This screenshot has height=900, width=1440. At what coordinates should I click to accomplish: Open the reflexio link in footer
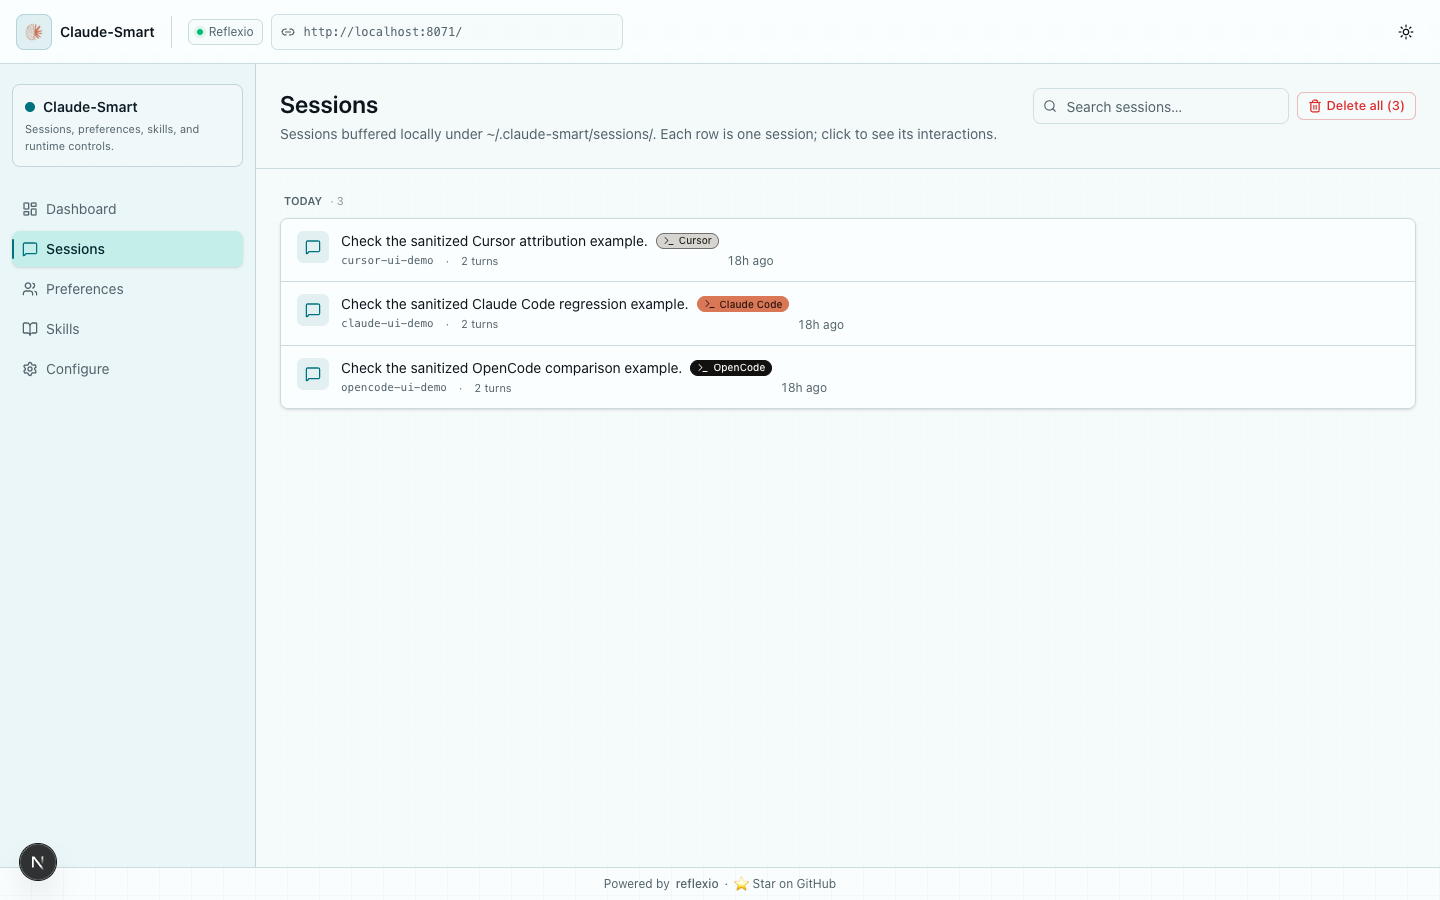(x=697, y=884)
